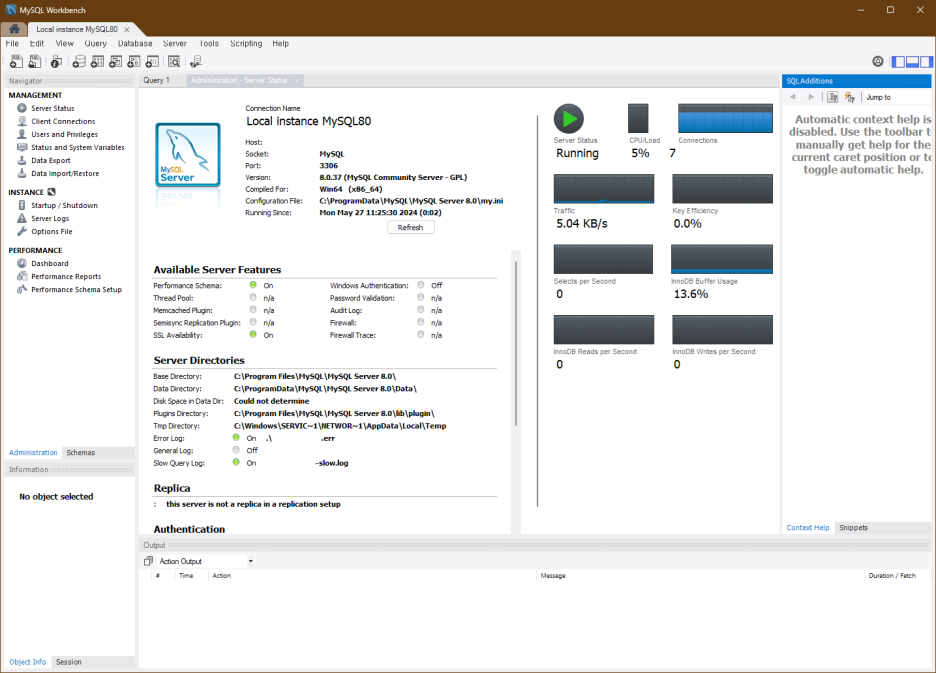
Task: Open the Workbench preferences gear icon
Action: 878,61
